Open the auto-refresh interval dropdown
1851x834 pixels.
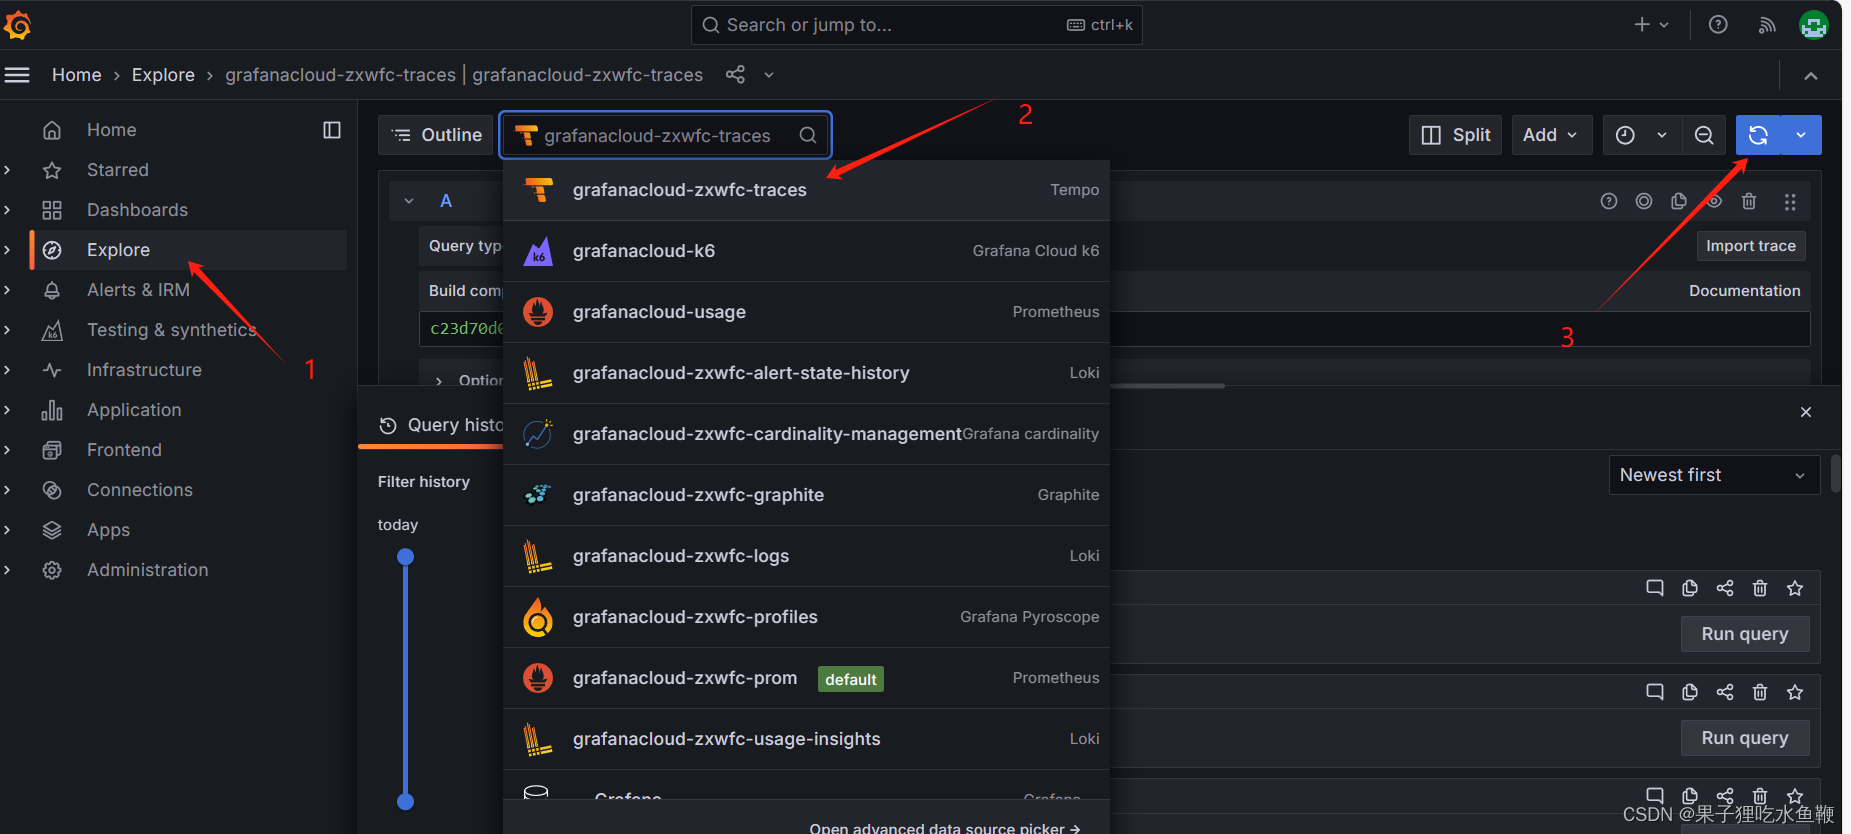tap(1801, 135)
